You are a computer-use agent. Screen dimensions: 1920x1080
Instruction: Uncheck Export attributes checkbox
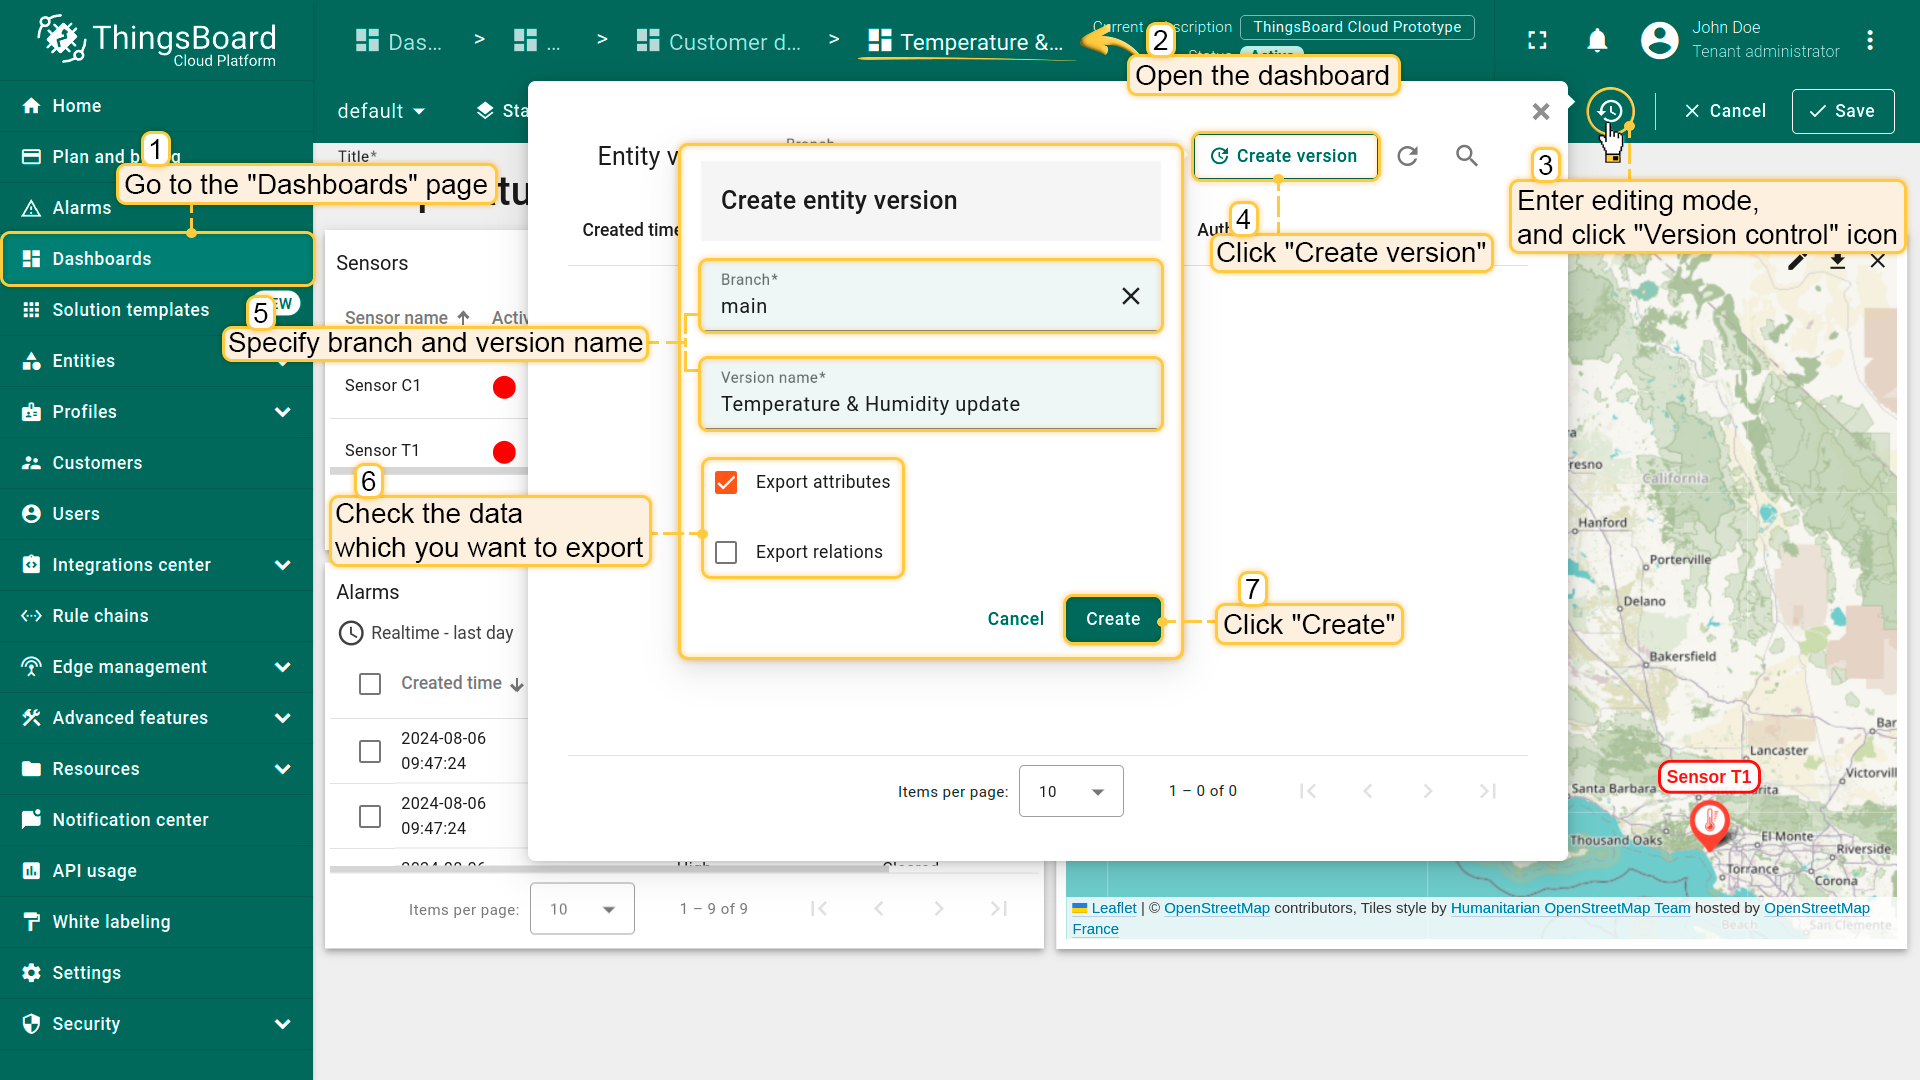point(726,483)
